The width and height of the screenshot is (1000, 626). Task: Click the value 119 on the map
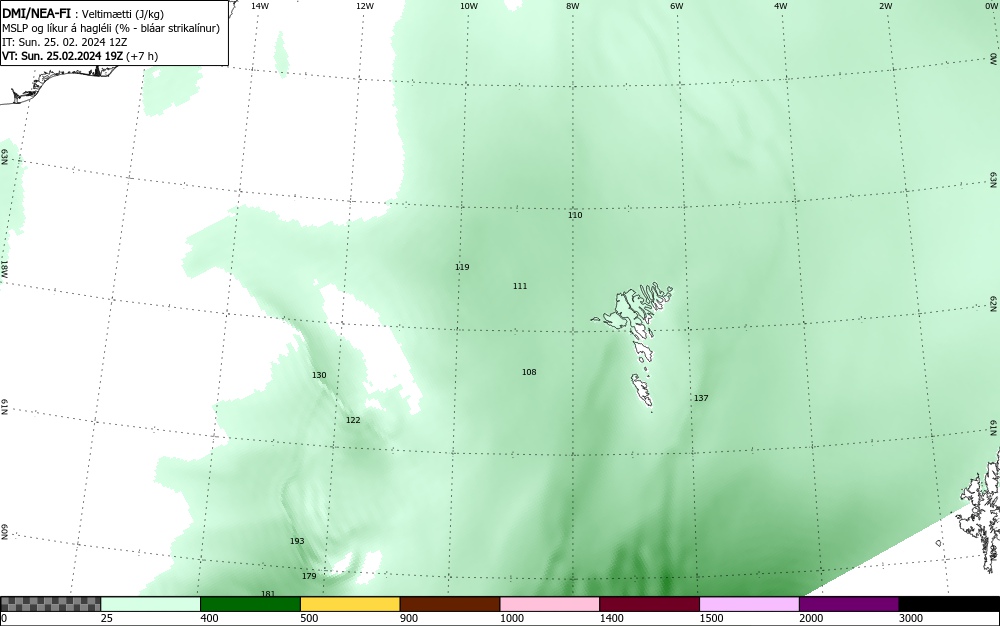(462, 267)
